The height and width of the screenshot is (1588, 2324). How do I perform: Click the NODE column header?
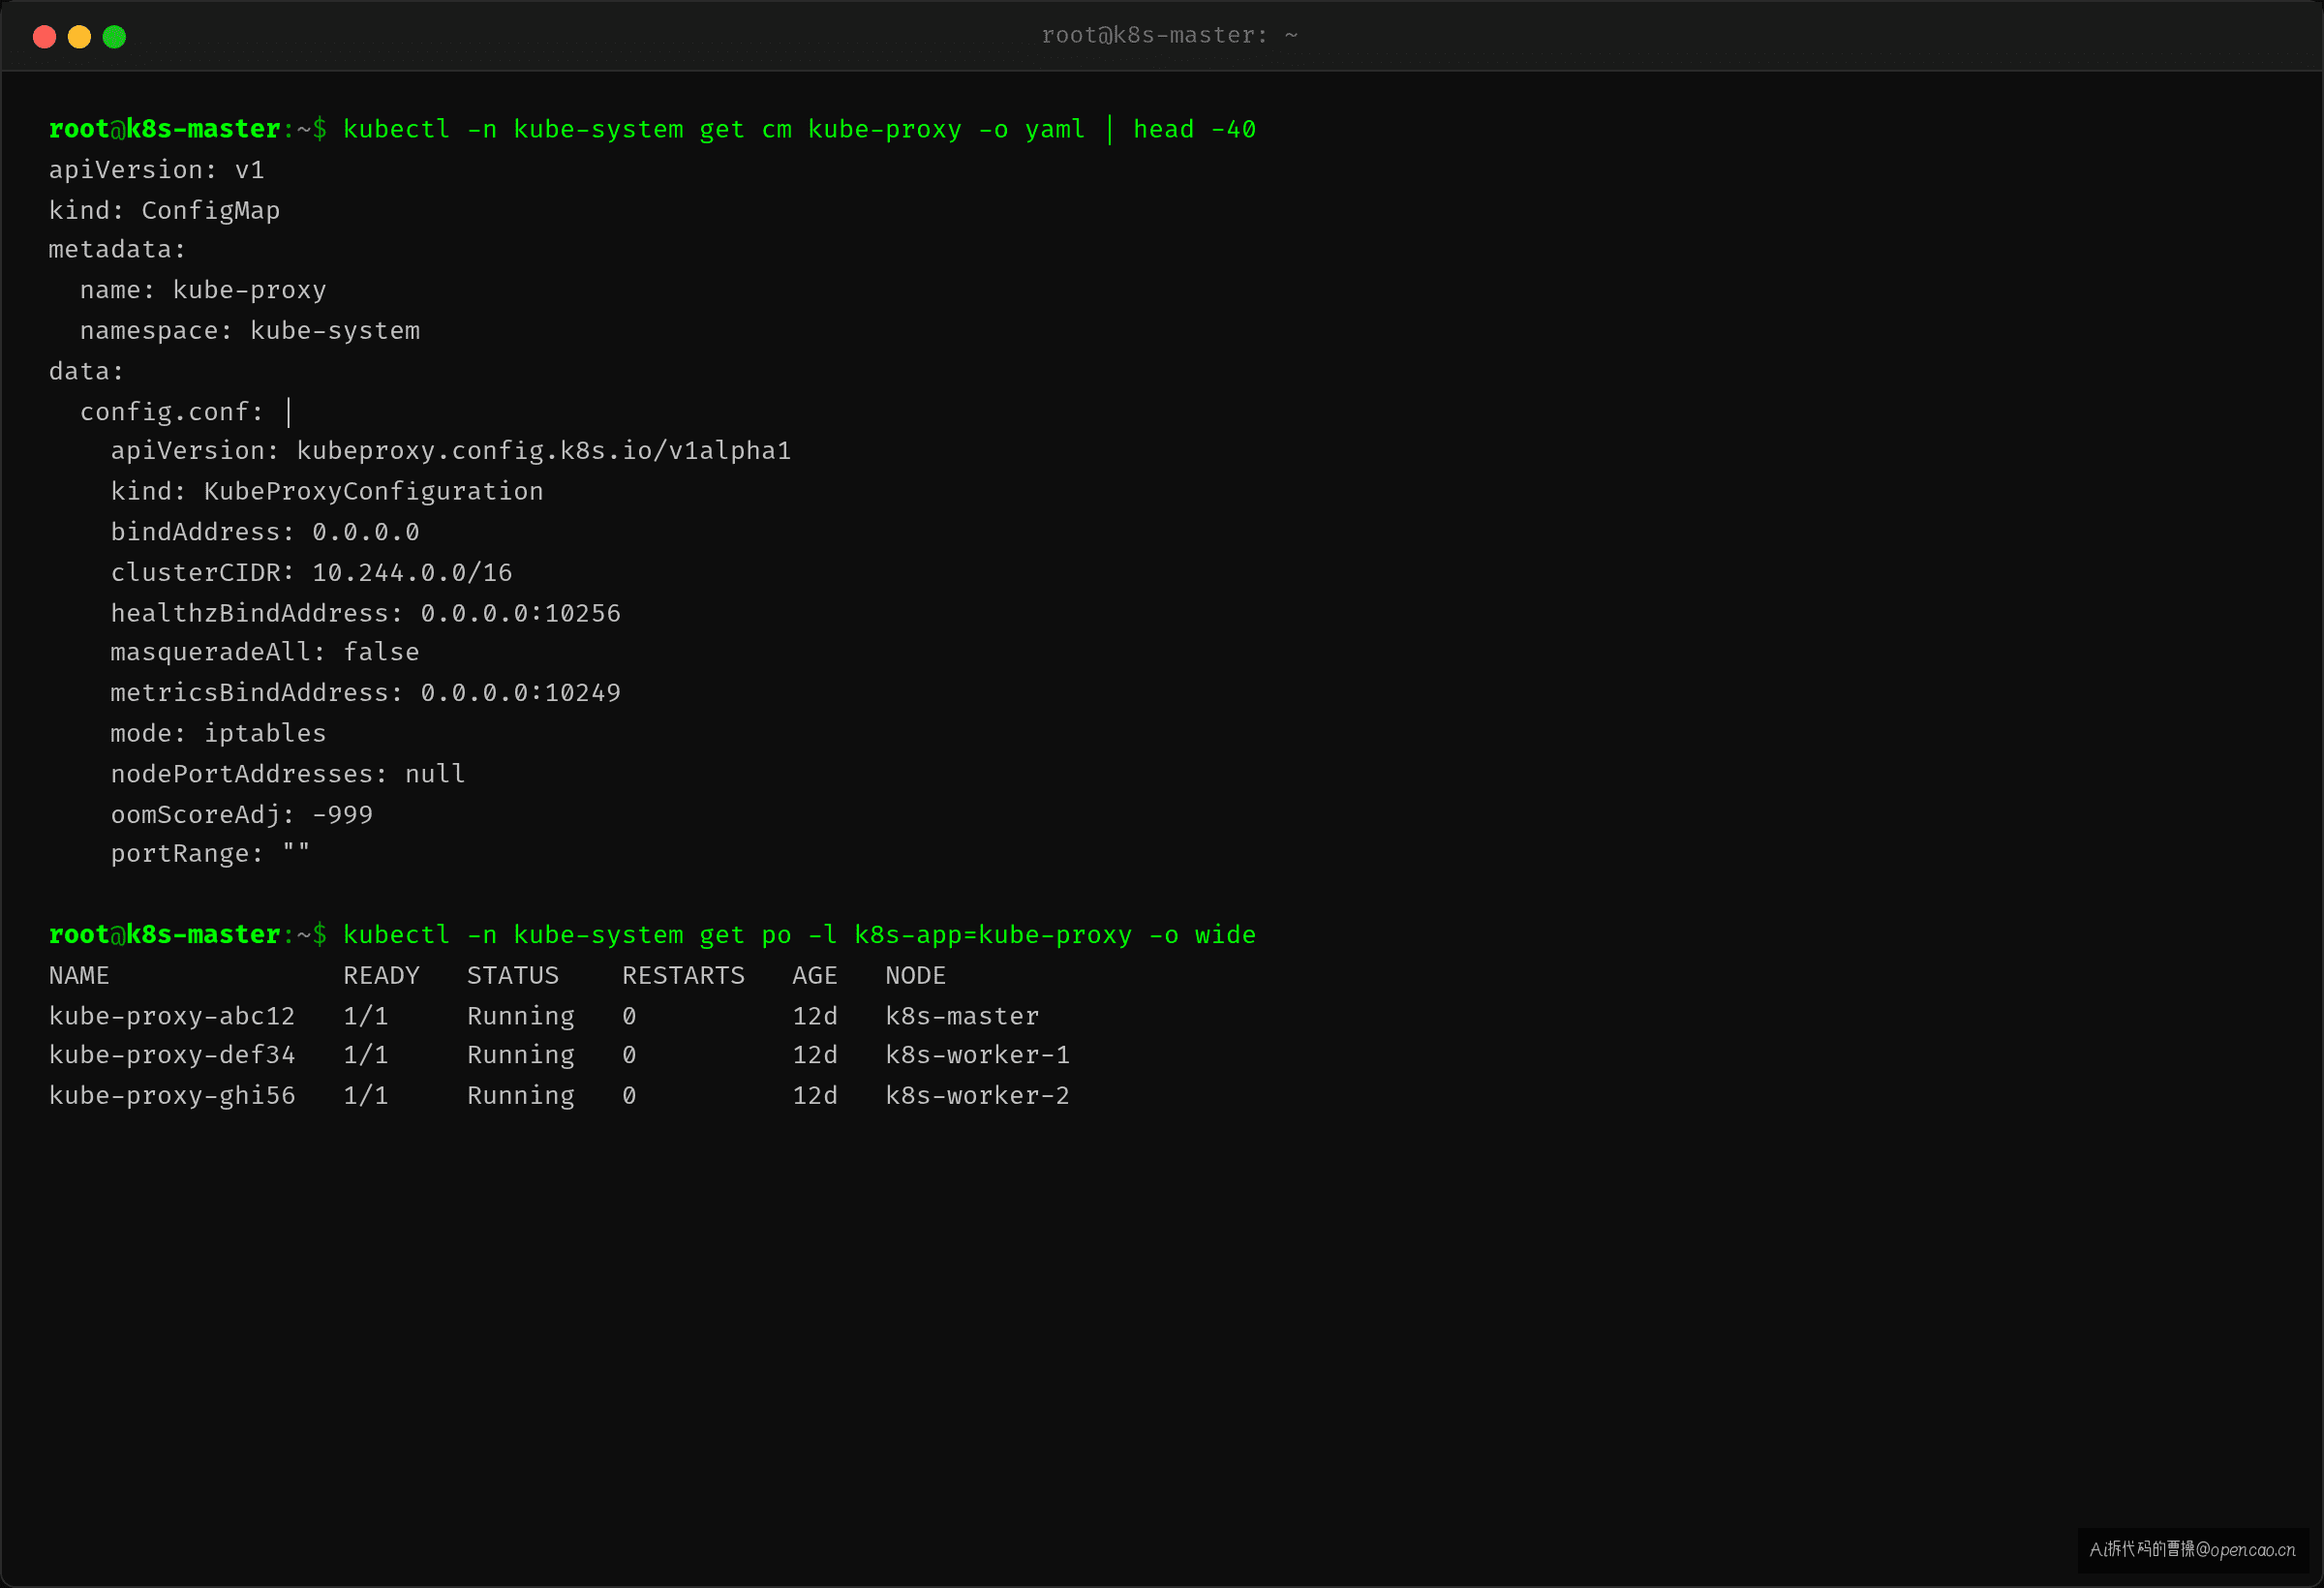[x=915, y=975]
